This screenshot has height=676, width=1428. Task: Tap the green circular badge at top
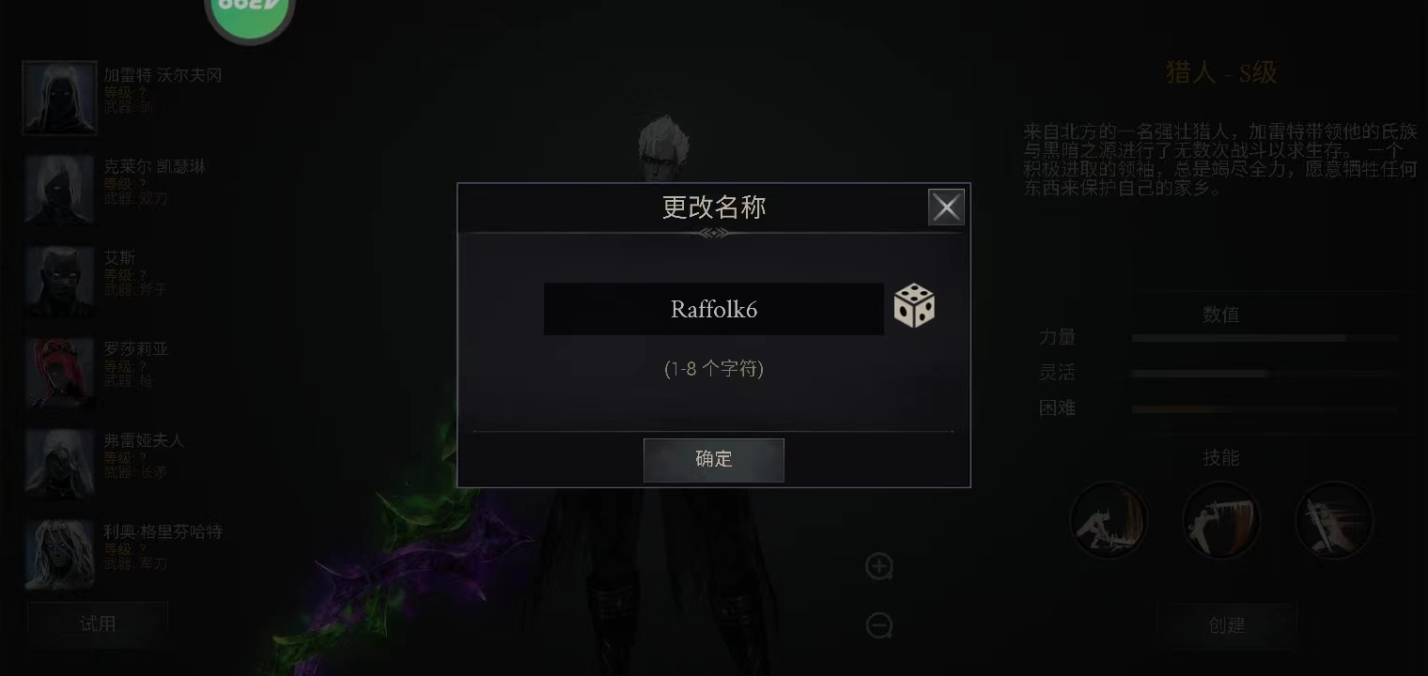pyautogui.click(x=249, y=14)
